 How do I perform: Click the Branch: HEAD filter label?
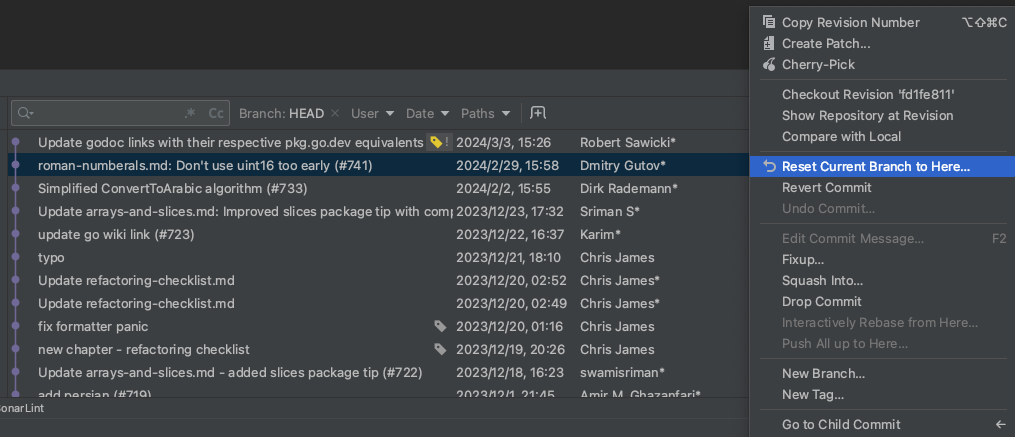click(281, 114)
